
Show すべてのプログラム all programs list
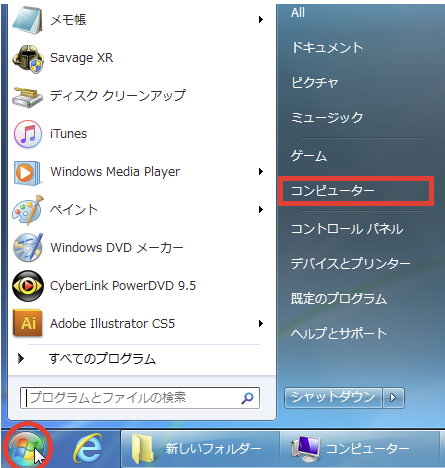pyautogui.click(x=102, y=359)
